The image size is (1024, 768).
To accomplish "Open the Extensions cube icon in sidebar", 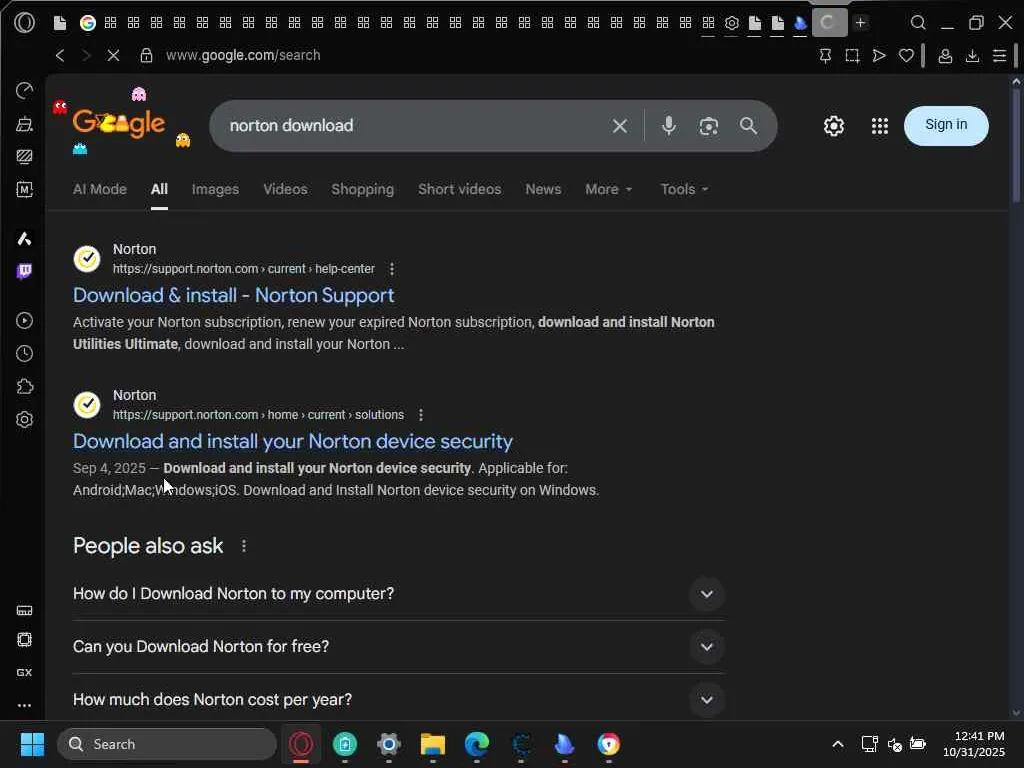I will coord(24,387).
